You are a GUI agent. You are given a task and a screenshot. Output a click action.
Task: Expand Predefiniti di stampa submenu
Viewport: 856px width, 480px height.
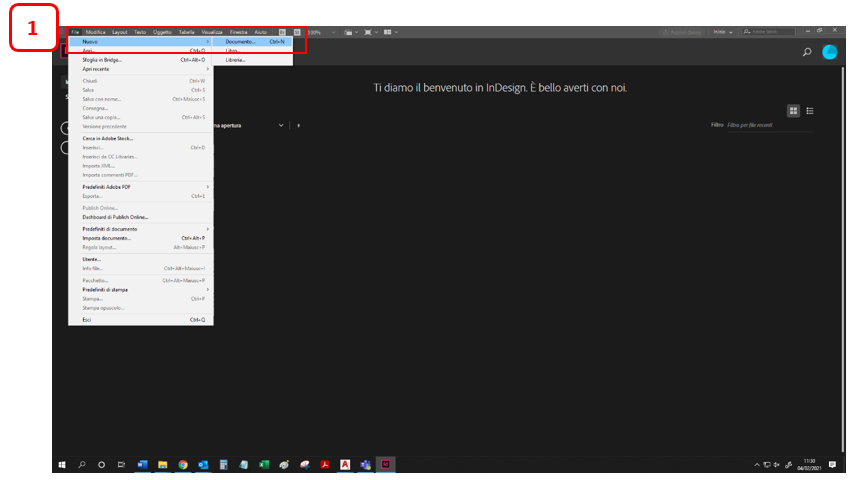coord(141,290)
